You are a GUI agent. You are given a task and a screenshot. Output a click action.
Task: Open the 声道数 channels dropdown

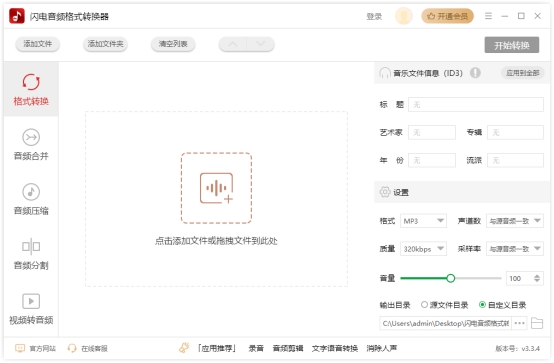tap(515, 221)
